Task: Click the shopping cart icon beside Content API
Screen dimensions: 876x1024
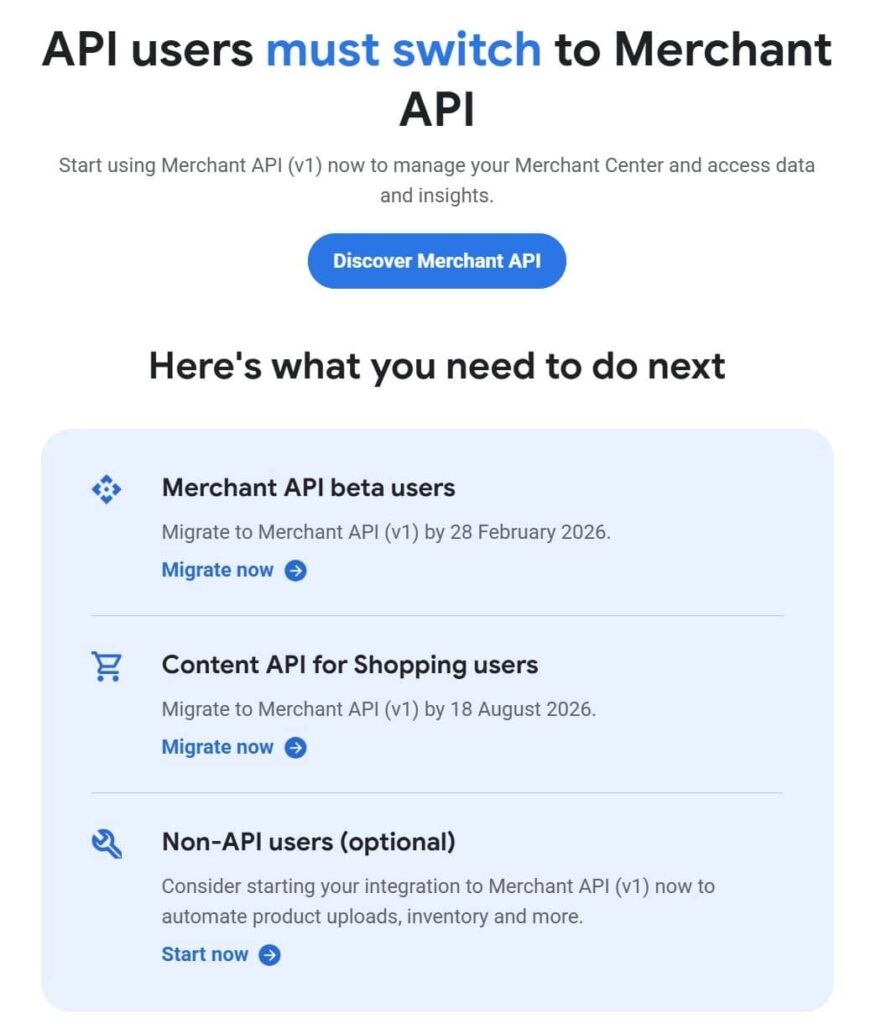Action: pos(107,666)
